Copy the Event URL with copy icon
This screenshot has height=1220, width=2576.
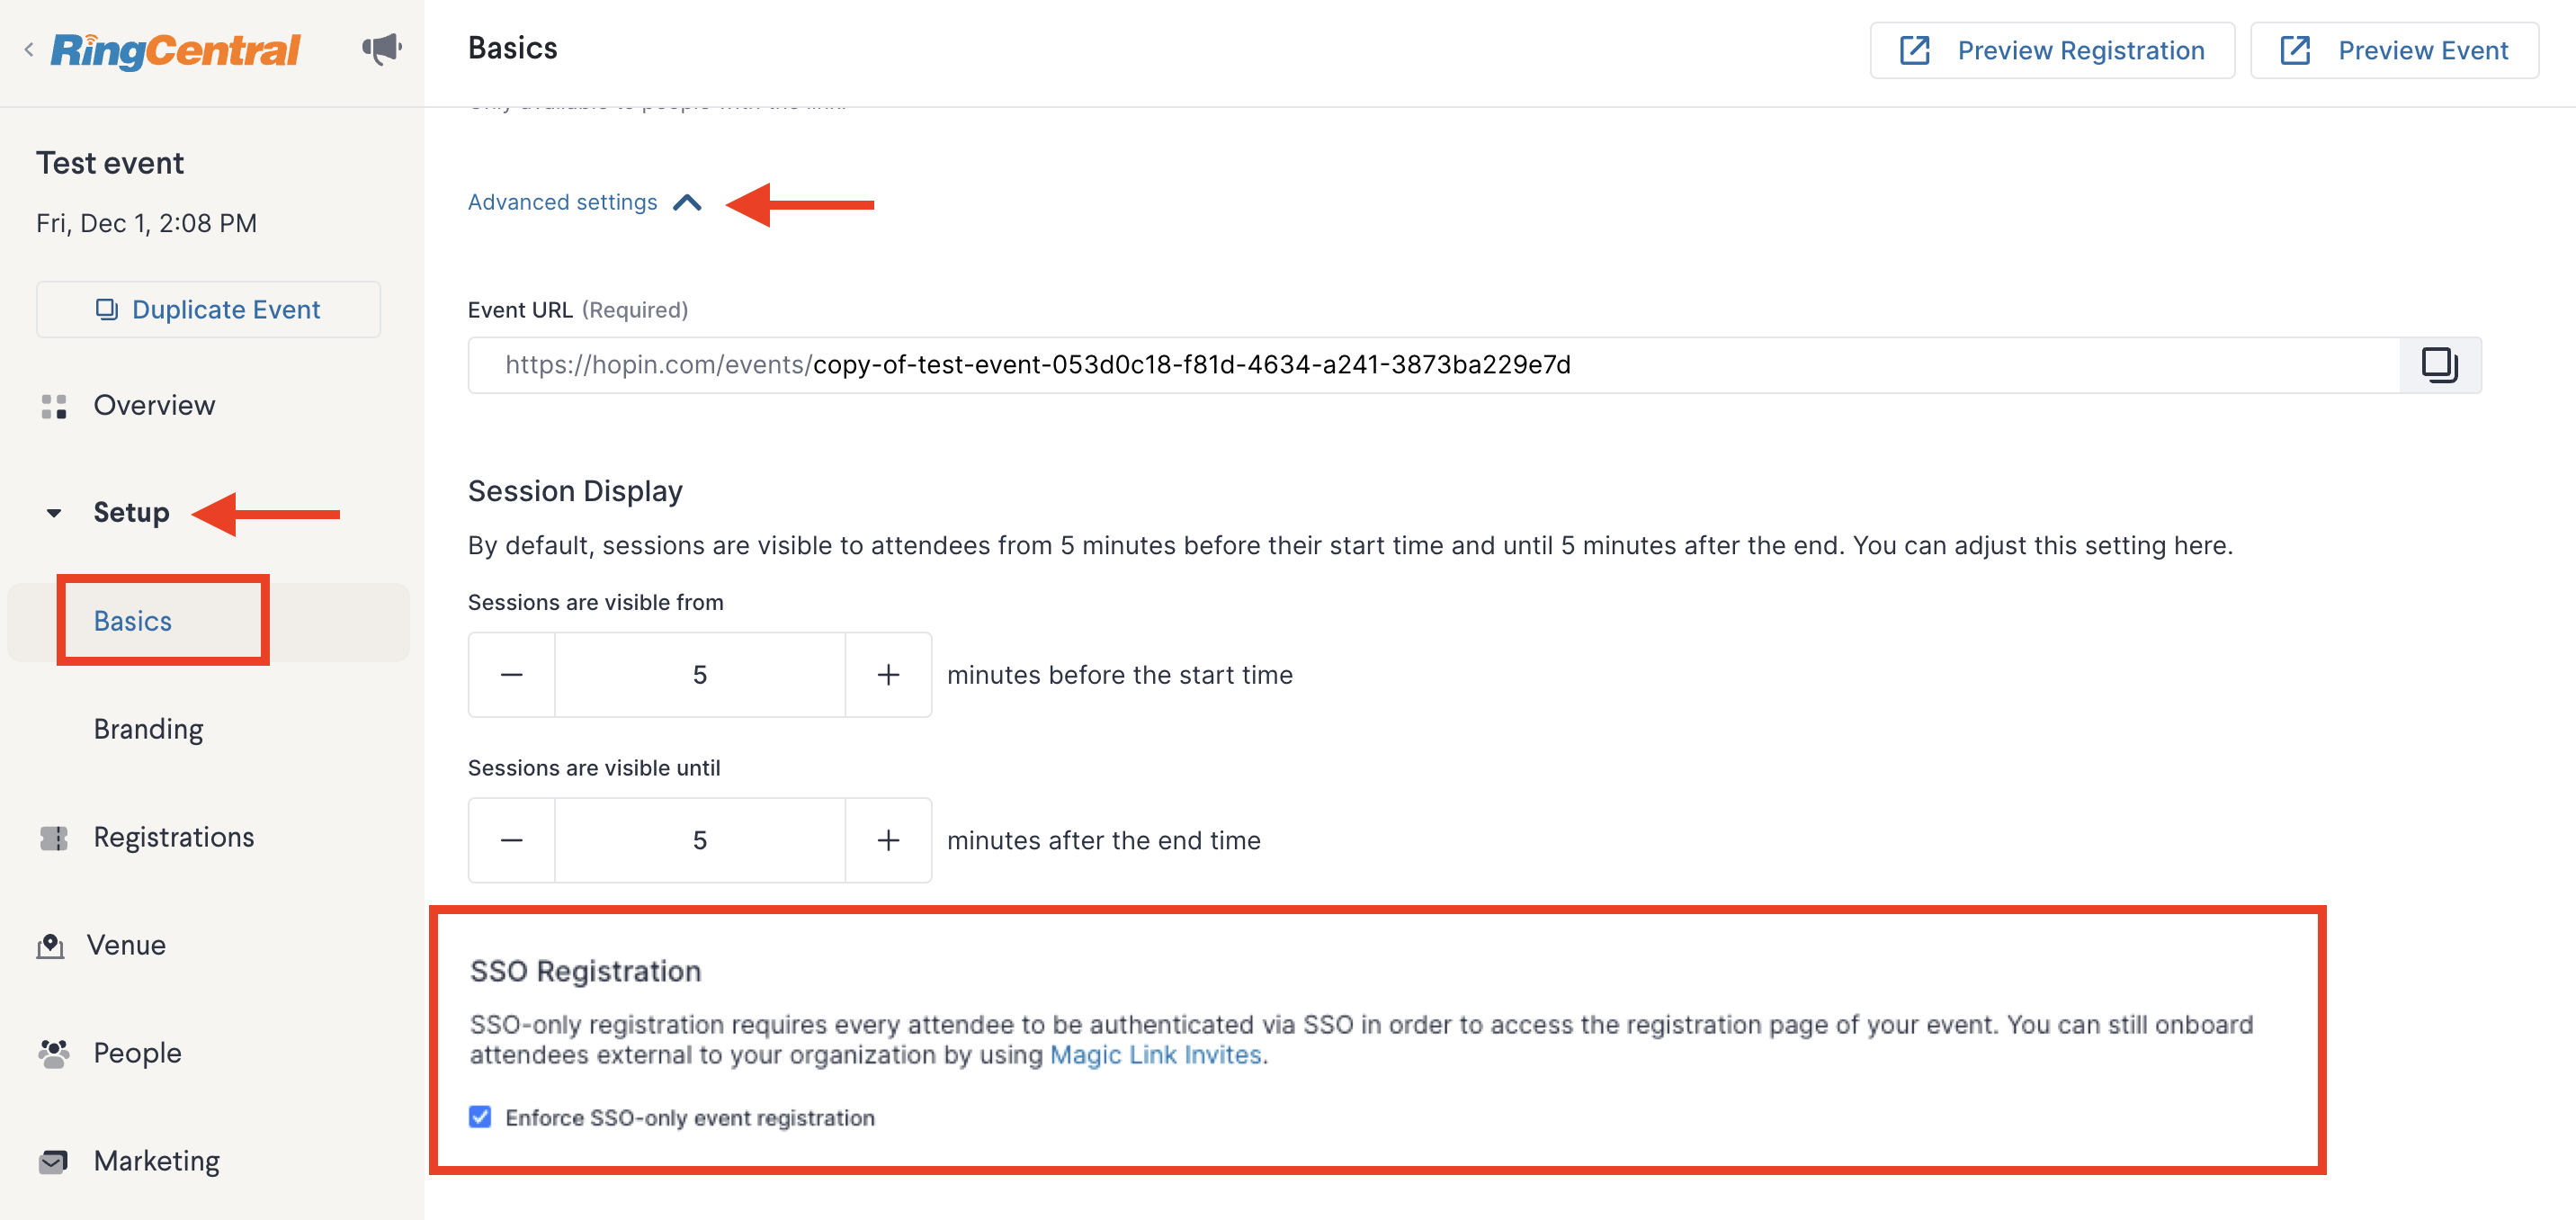tap(2439, 365)
